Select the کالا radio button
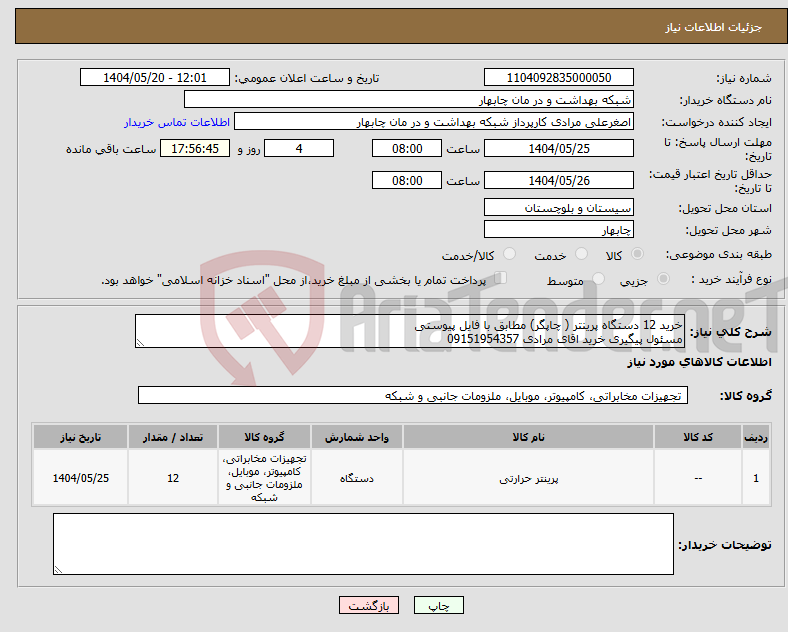Viewport: 788px width, 632px height. (x=637, y=254)
